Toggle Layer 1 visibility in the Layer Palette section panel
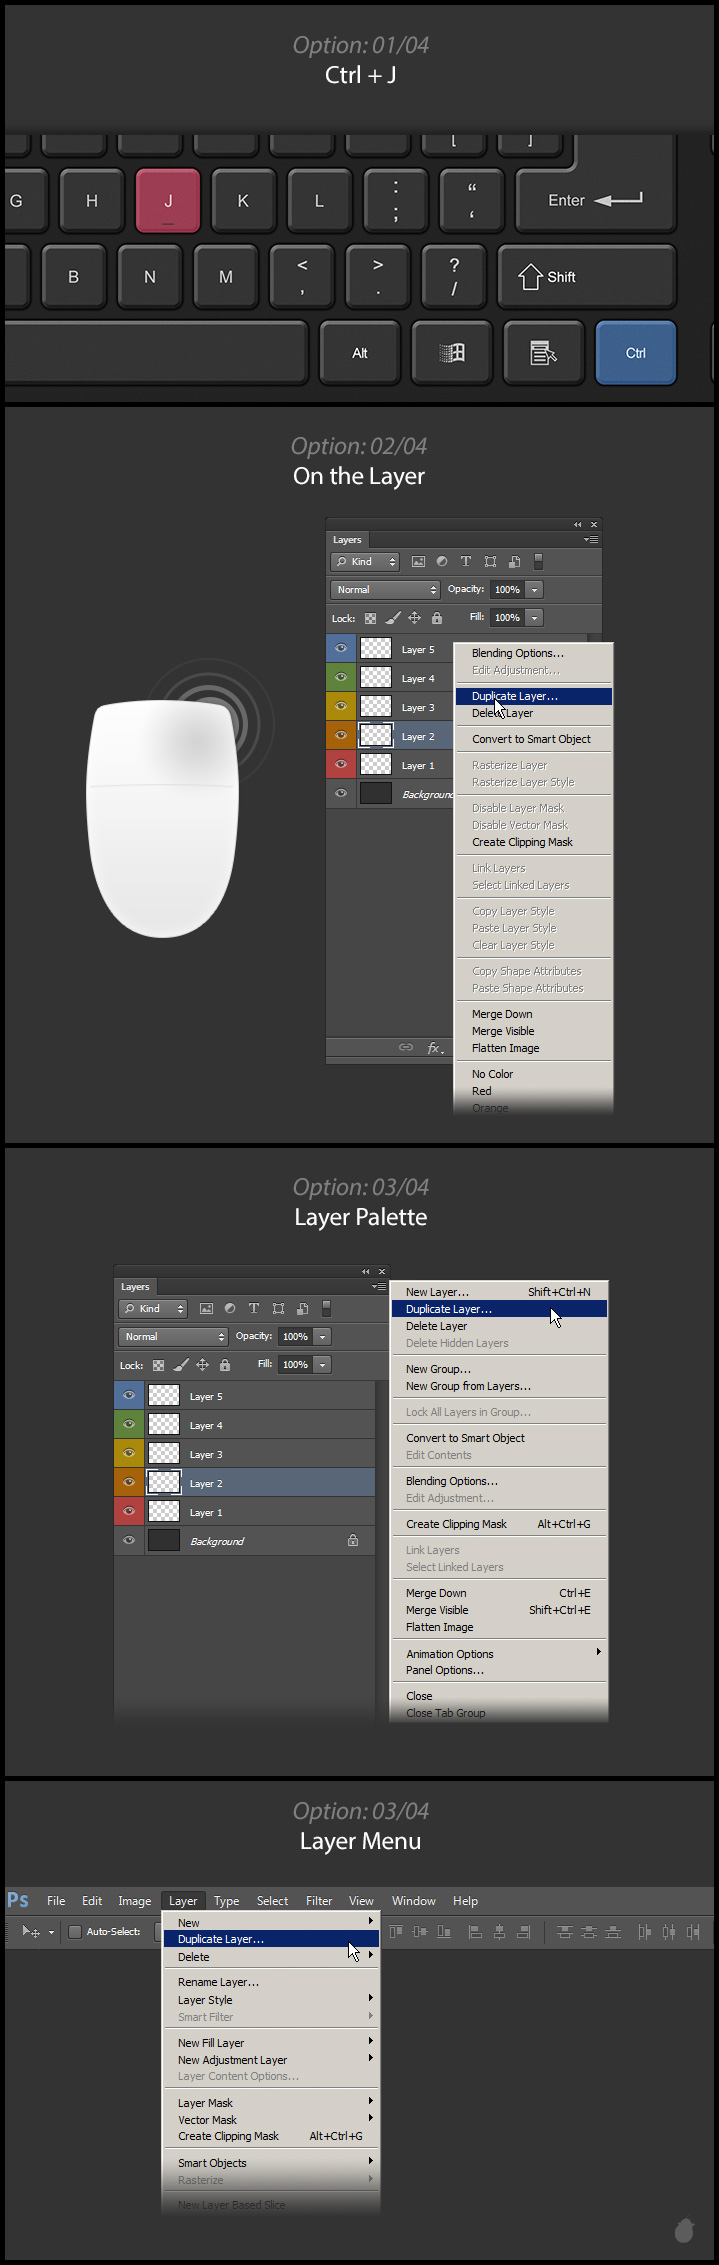This screenshot has height=2265, width=719. [x=129, y=1512]
